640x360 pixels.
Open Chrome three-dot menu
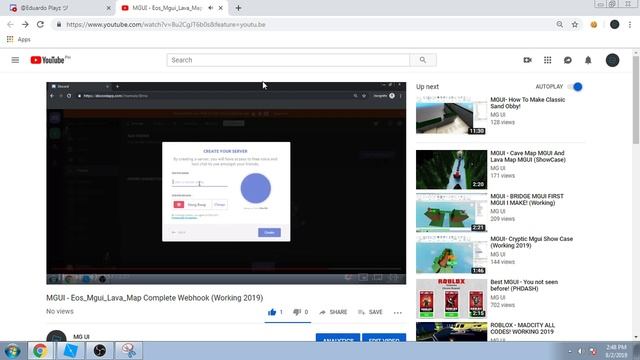pyautogui.click(x=630, y=24)
